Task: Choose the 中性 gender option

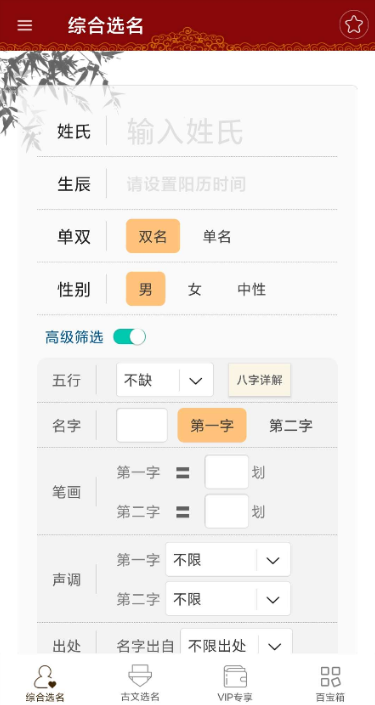Action: click(x=251, y=289)
